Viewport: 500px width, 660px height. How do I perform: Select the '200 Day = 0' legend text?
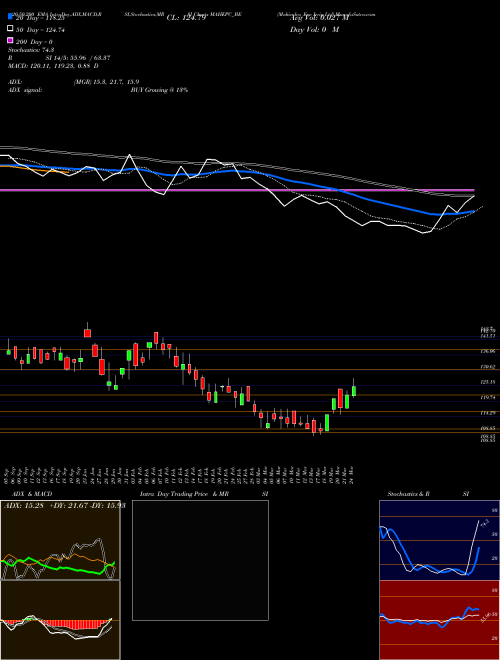click(x=35, y=42)
